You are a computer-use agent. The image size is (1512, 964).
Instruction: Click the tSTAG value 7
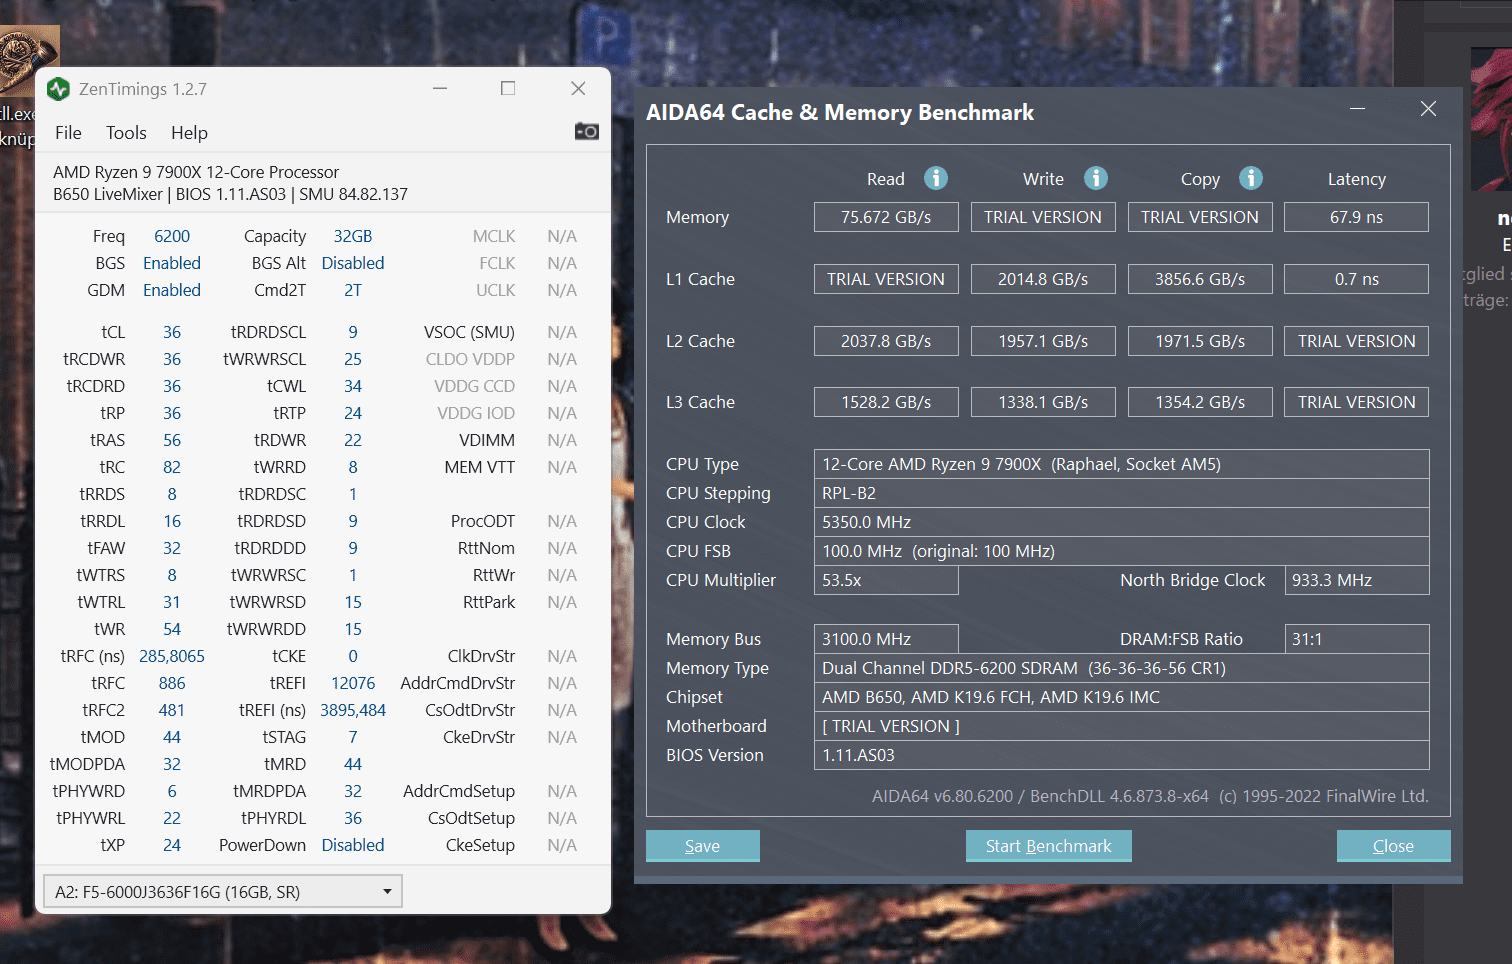[353, 737]
